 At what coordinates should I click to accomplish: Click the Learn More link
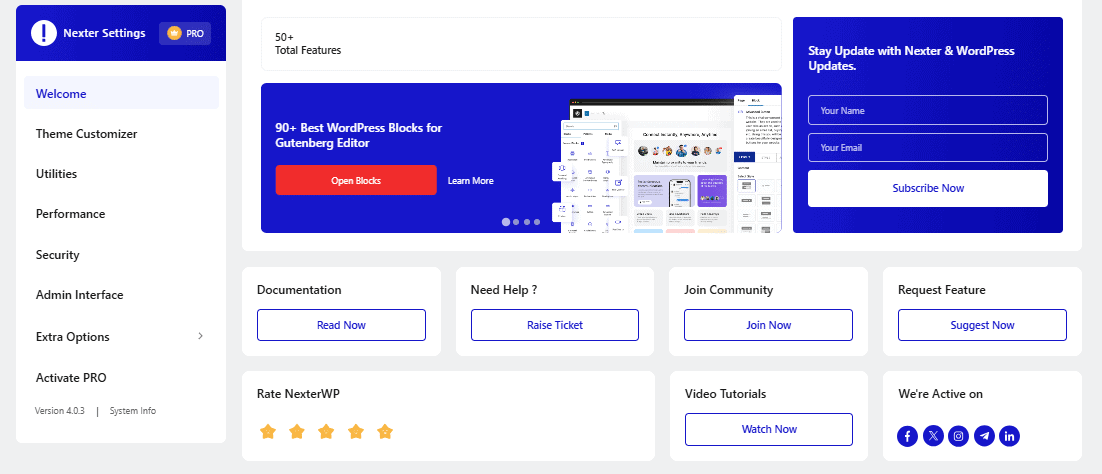(470, 181)
